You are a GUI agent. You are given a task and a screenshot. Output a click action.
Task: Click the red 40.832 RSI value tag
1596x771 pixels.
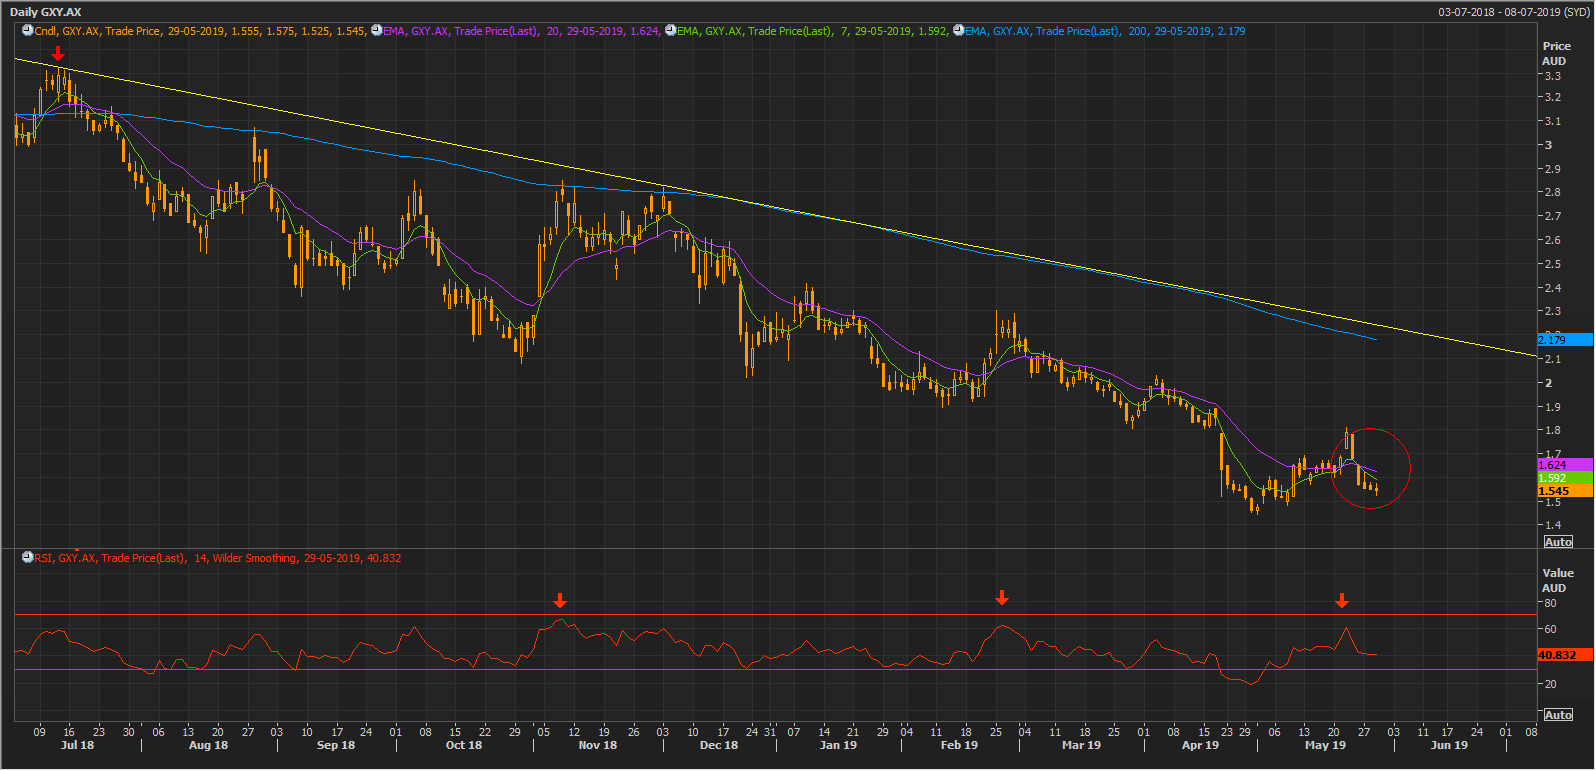pos(1564,655)
